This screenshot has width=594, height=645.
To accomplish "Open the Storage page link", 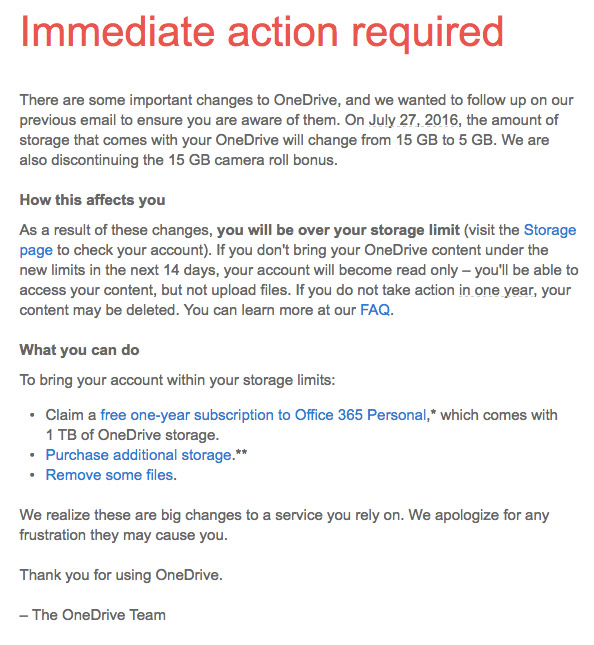I will point(550,230).
